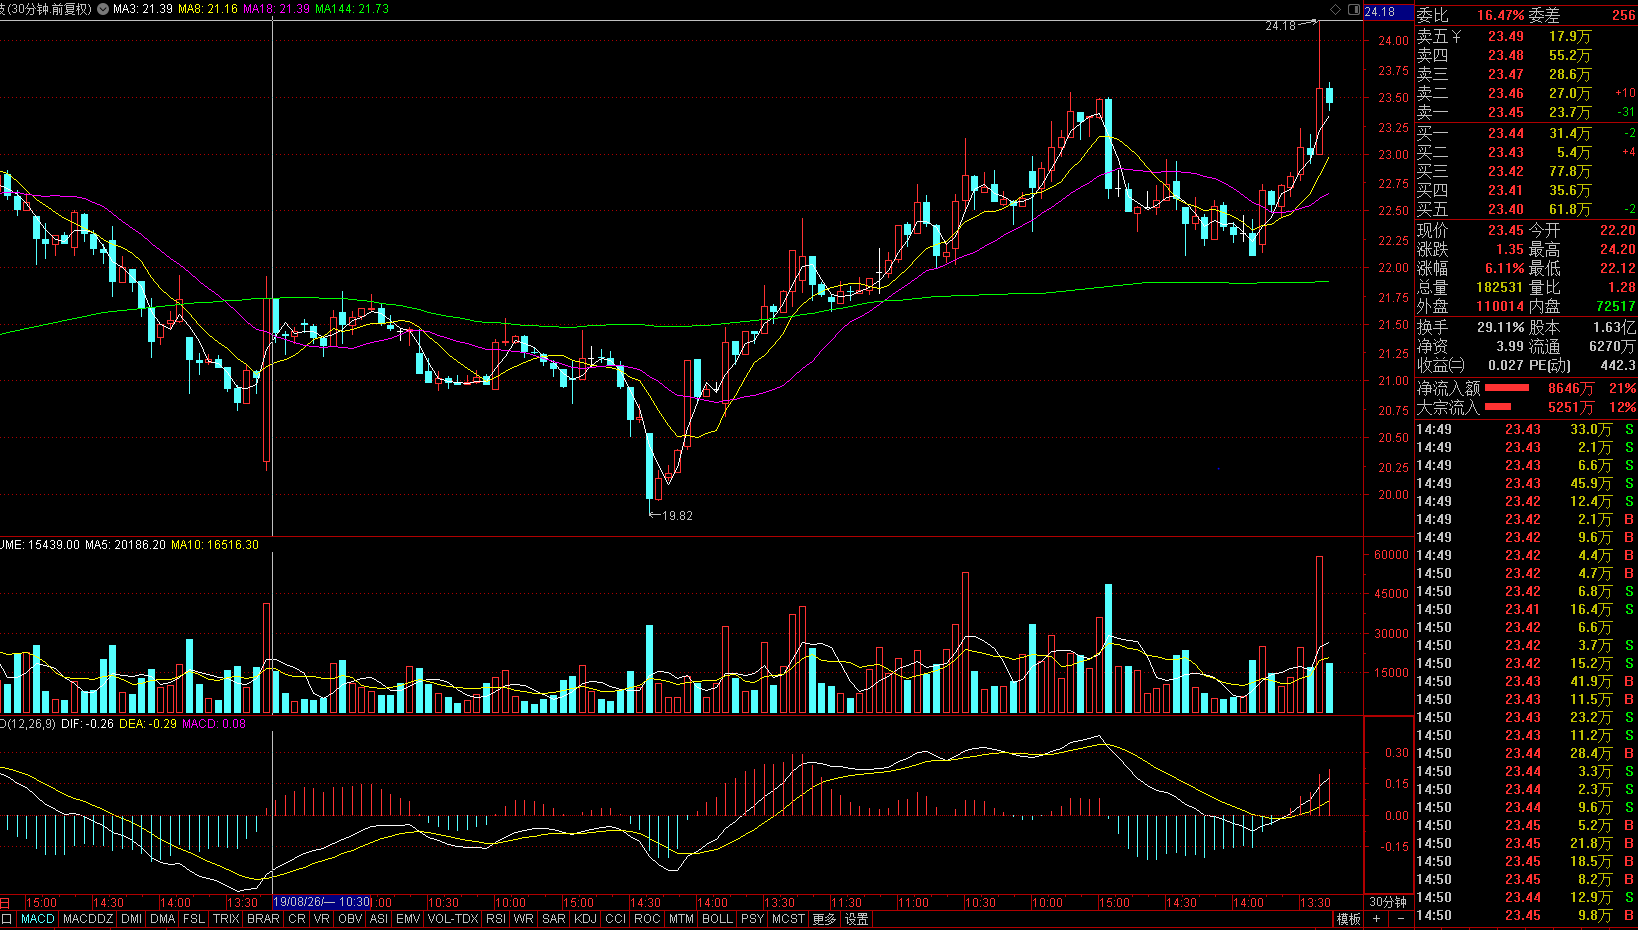
Task: Click the 日 label at timeline start
Action: pos(5,902)
